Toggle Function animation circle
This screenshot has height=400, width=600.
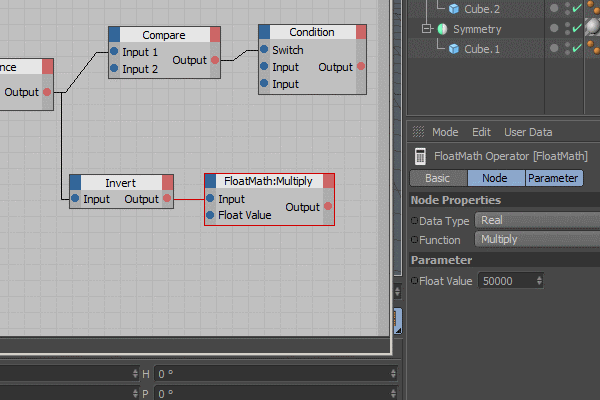414,240
